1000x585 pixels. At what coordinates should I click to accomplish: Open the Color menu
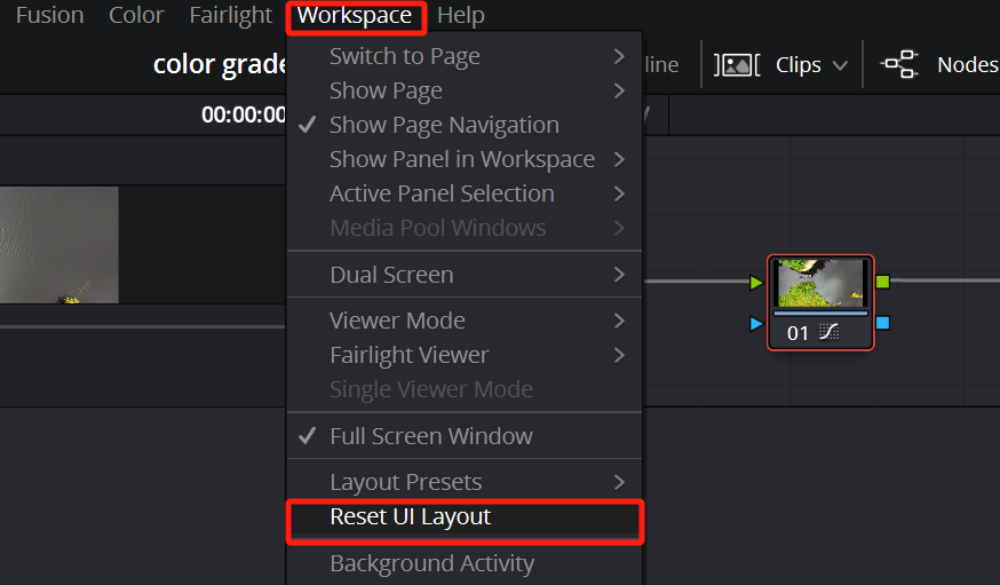136,15
